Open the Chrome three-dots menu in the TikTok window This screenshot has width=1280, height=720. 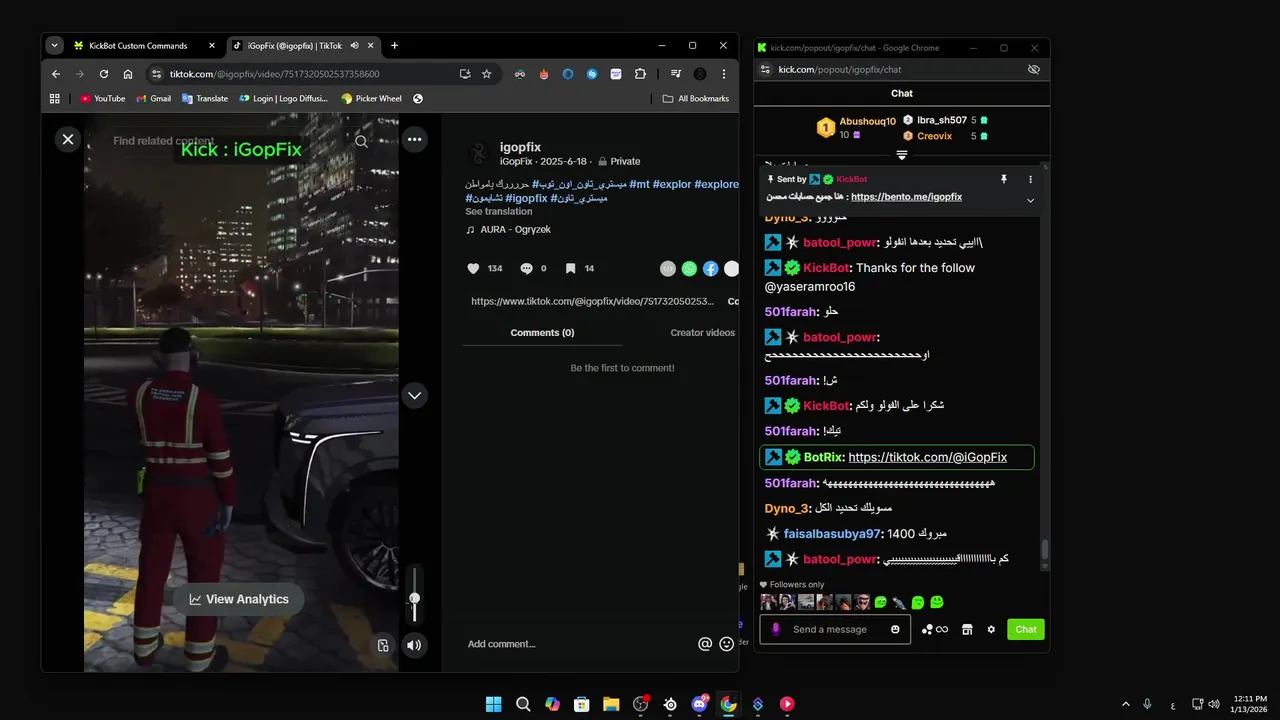tap(724, 74)
